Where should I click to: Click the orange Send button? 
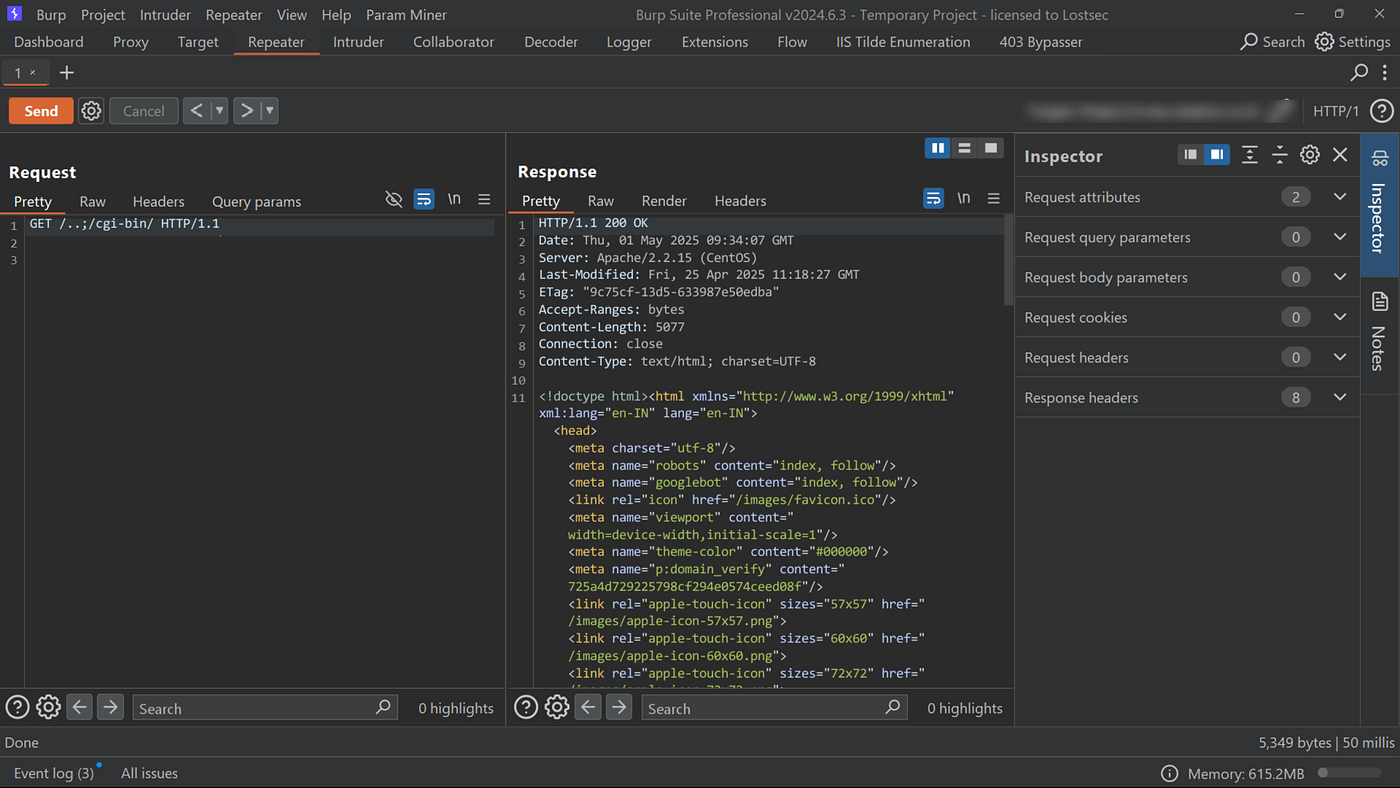tap(41, 111)
